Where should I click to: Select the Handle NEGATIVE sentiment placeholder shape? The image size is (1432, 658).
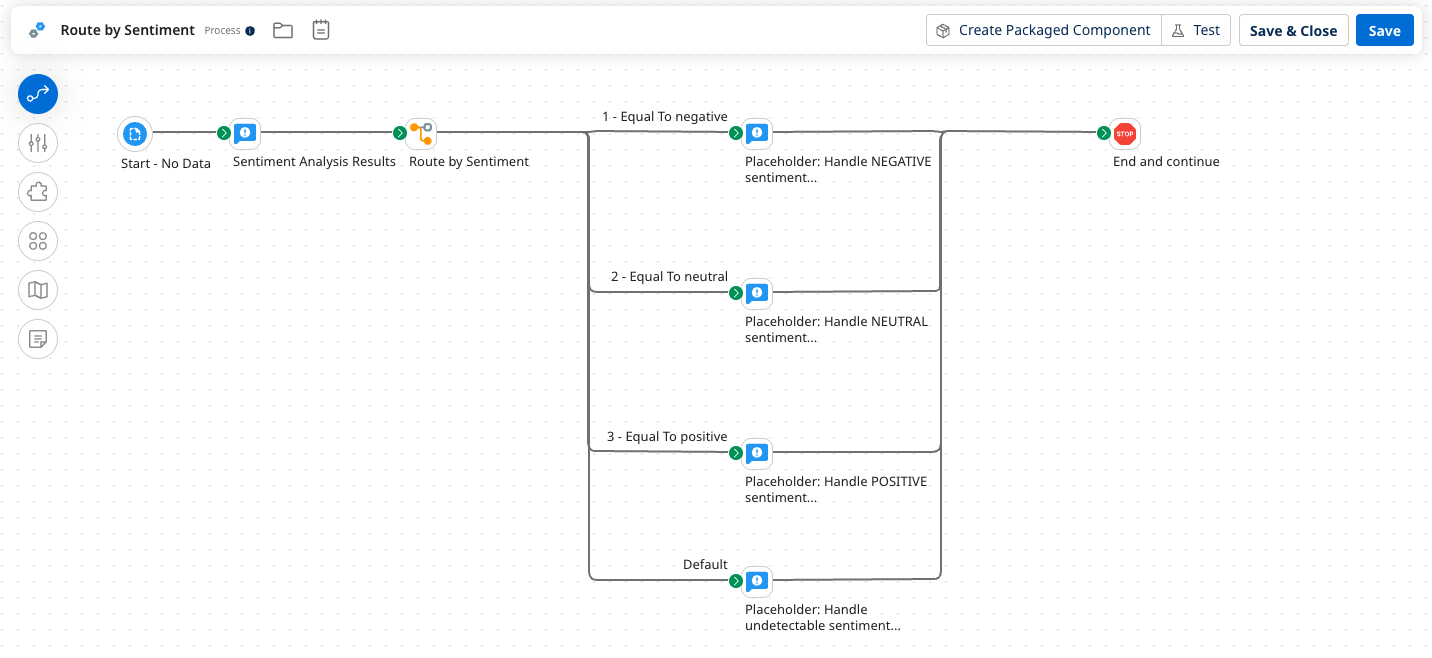pos(757,133)
